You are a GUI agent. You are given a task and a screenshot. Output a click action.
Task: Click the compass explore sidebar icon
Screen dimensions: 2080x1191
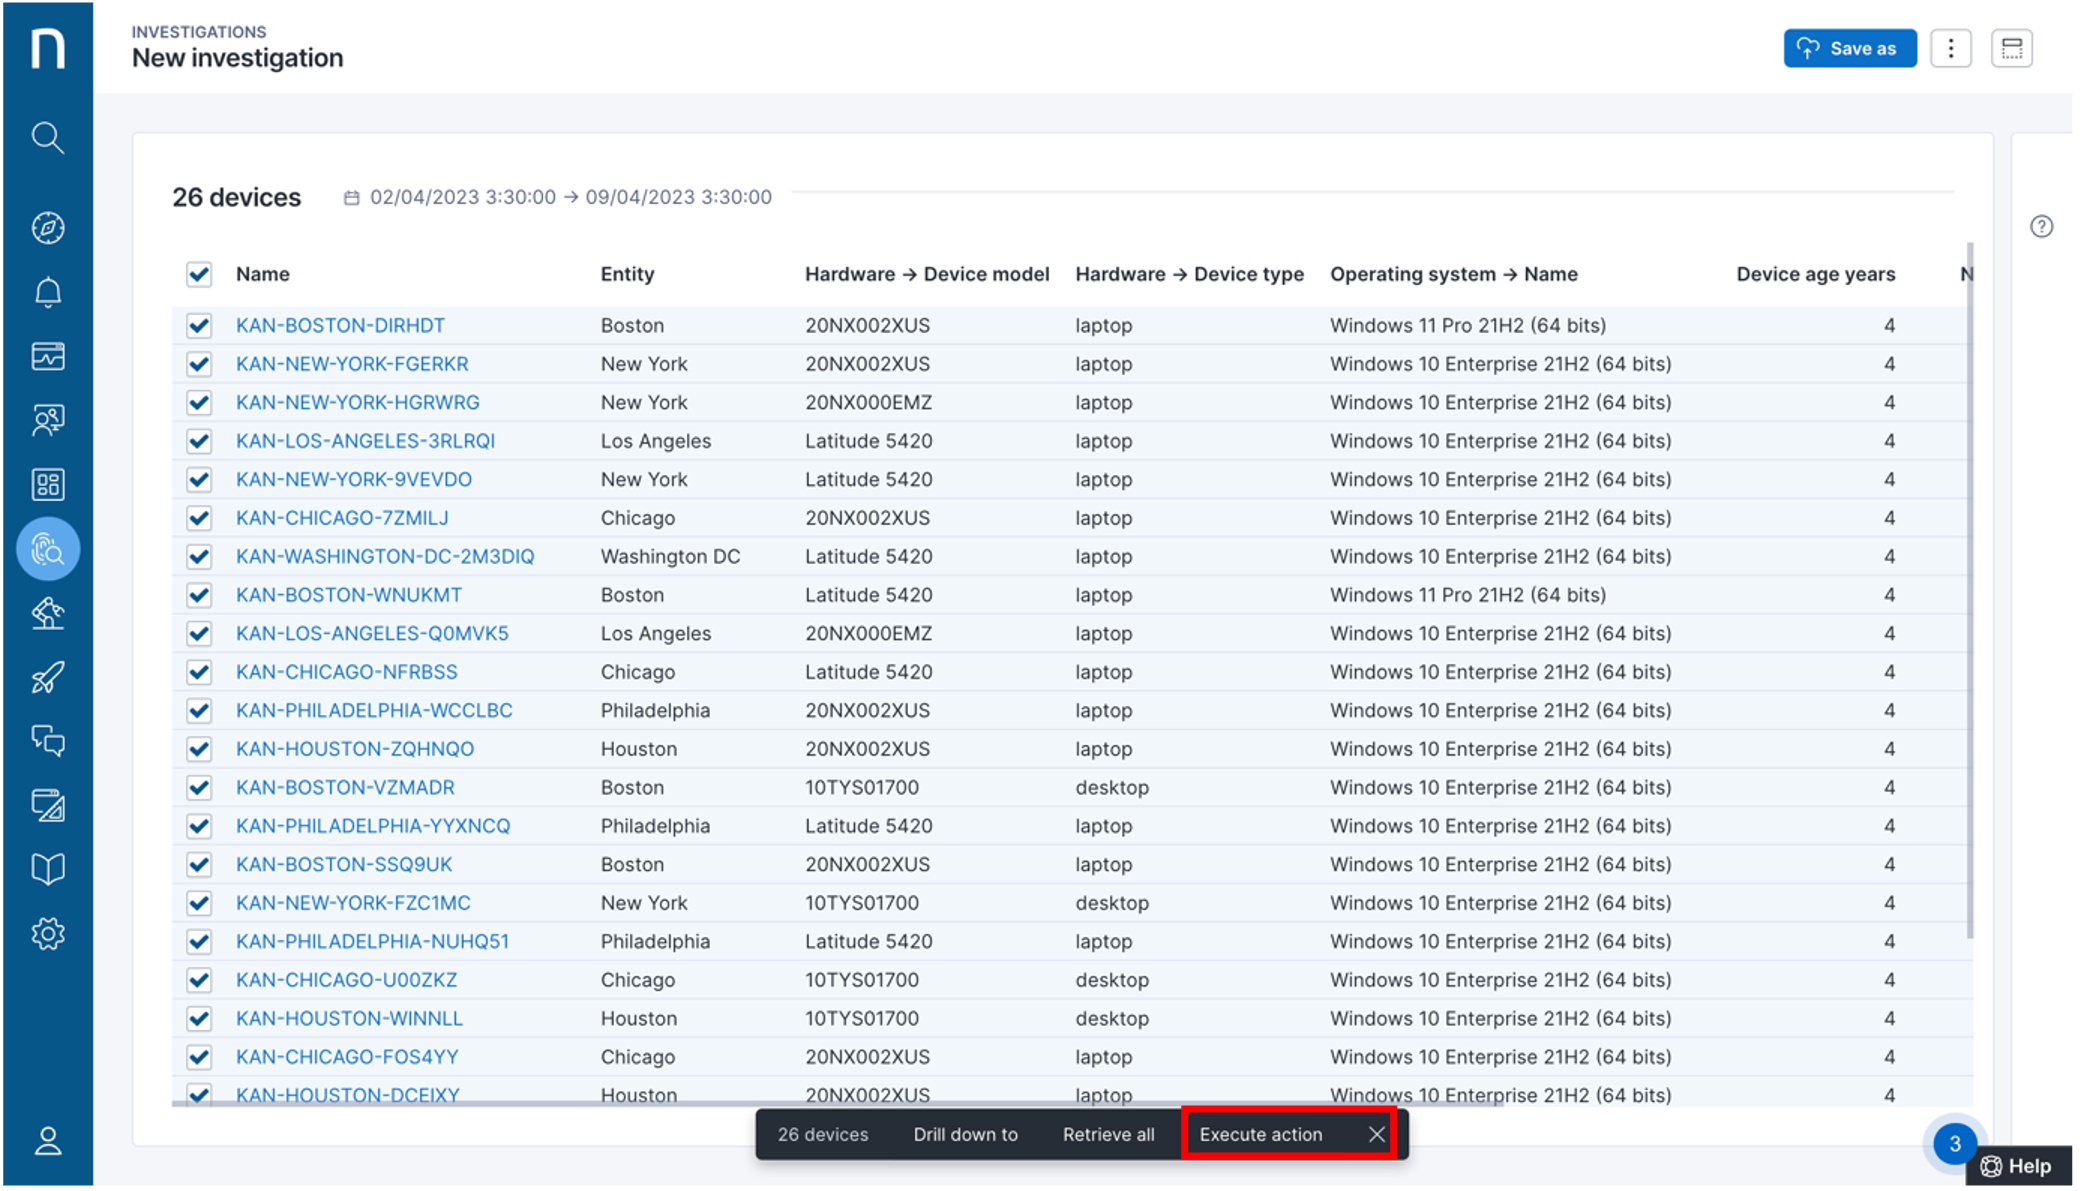point(47,228)
